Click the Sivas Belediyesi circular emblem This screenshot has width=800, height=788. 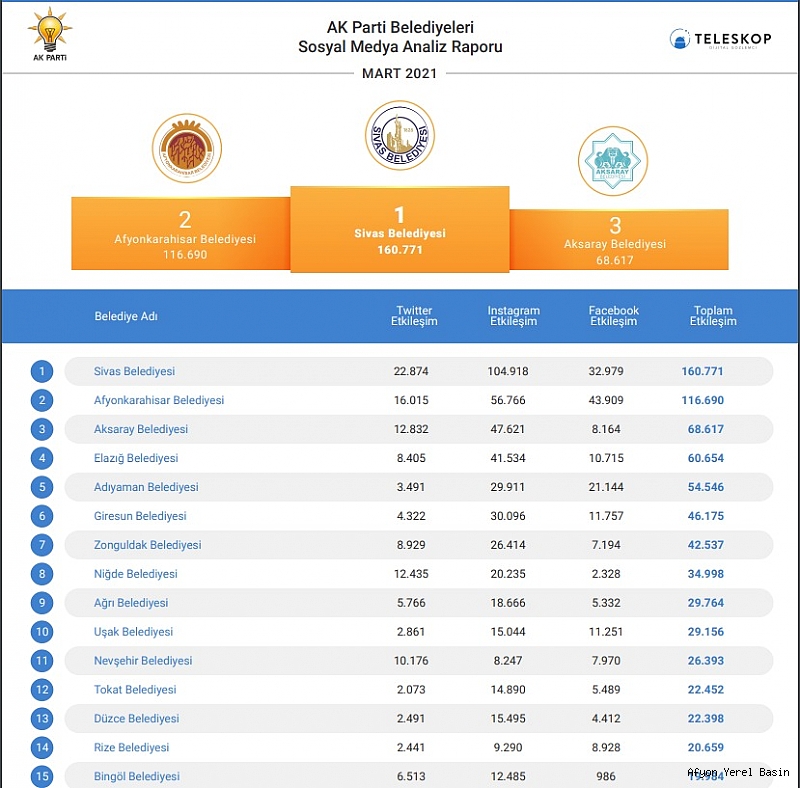click(400, 136)
